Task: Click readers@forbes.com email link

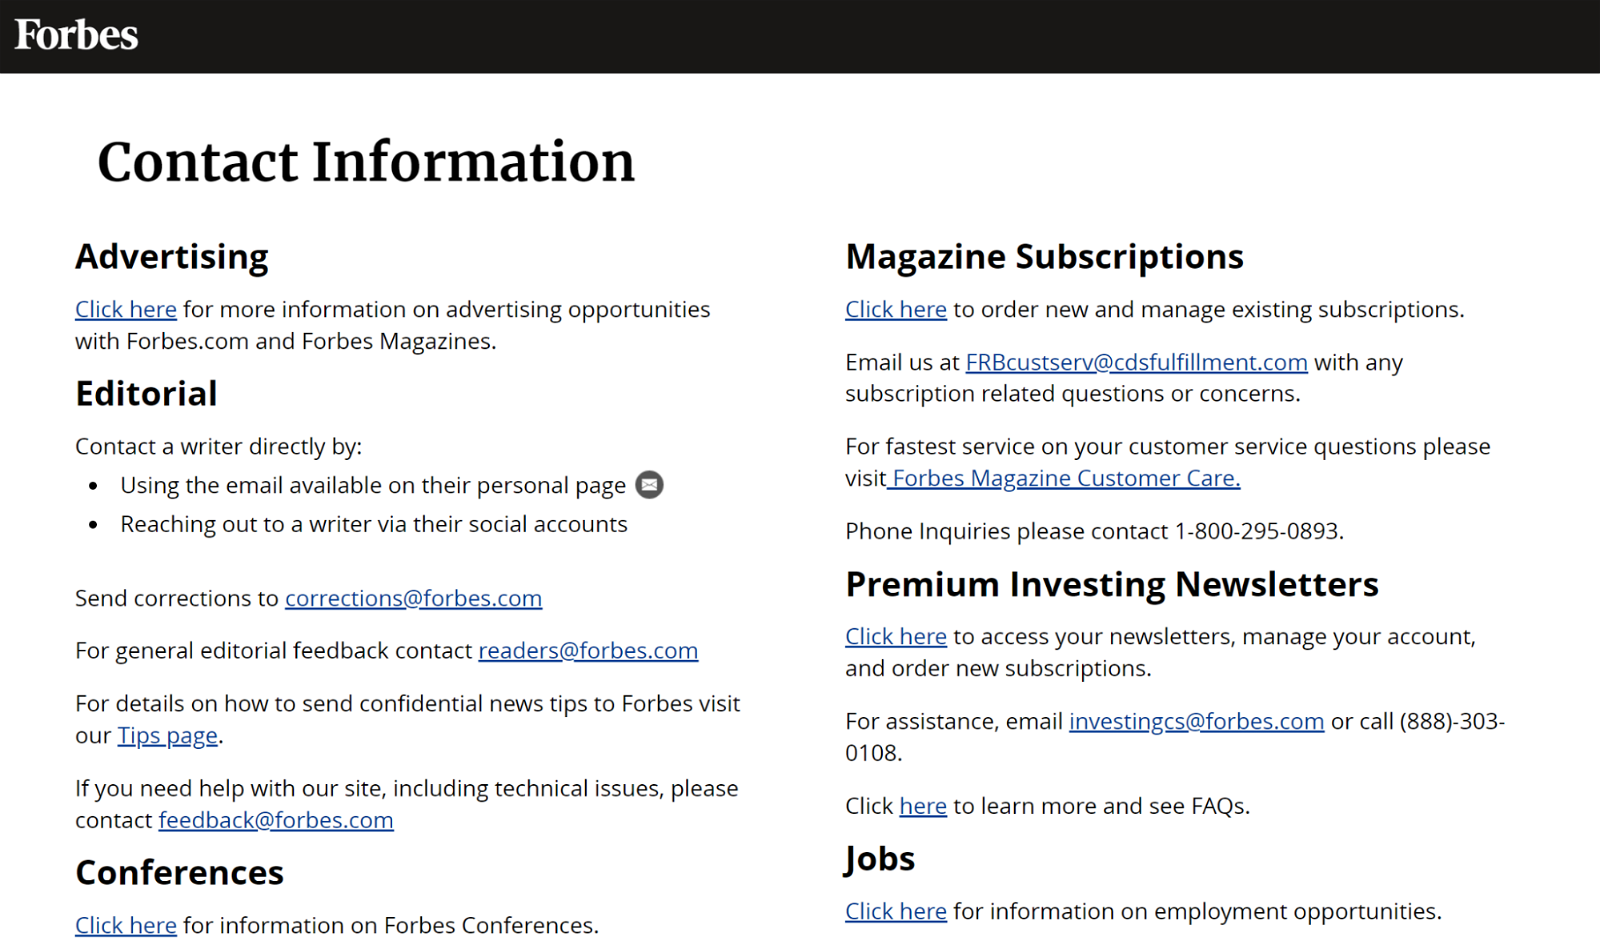Action: click(588, 651)
